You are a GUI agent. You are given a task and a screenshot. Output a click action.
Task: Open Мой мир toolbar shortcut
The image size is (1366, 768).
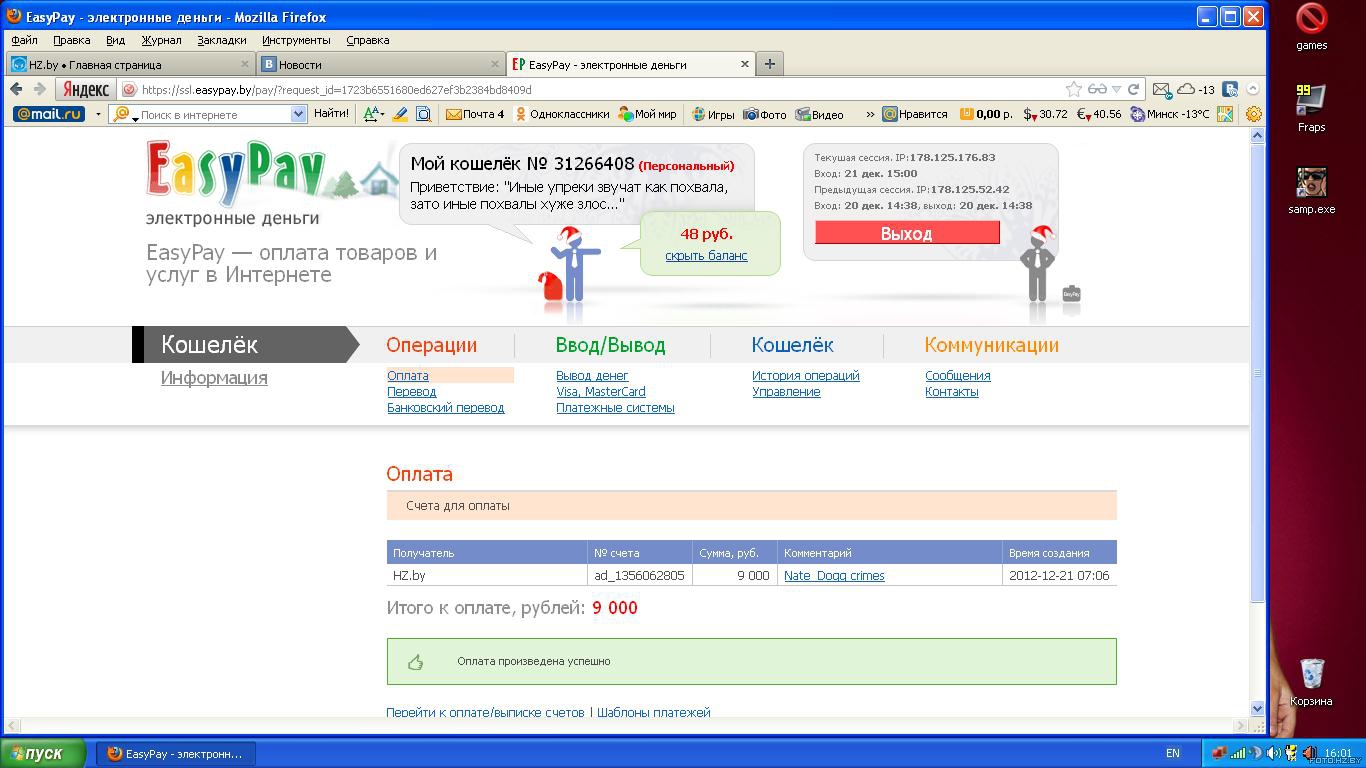pos(647,114)
